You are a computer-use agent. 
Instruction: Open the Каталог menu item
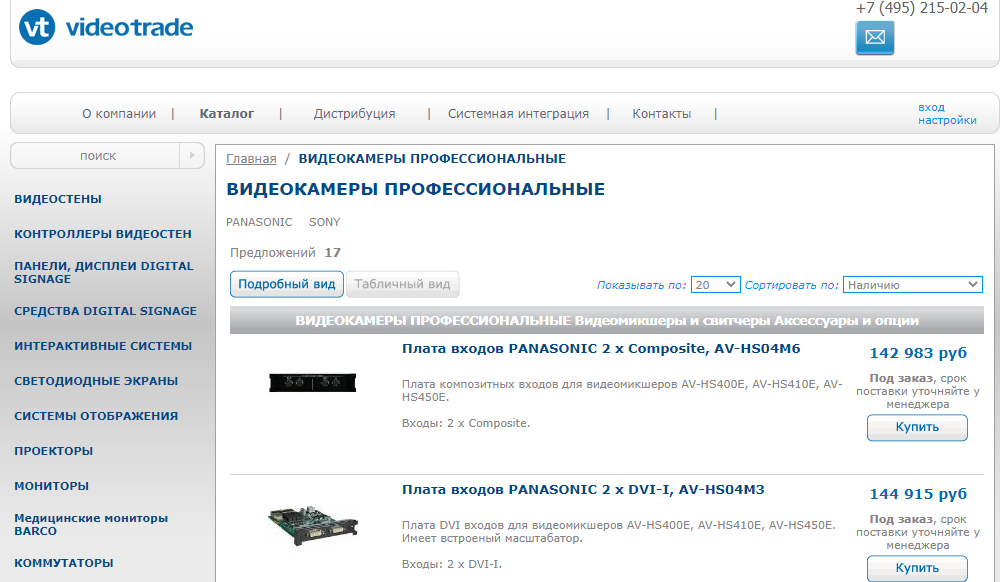click(226, 113)
